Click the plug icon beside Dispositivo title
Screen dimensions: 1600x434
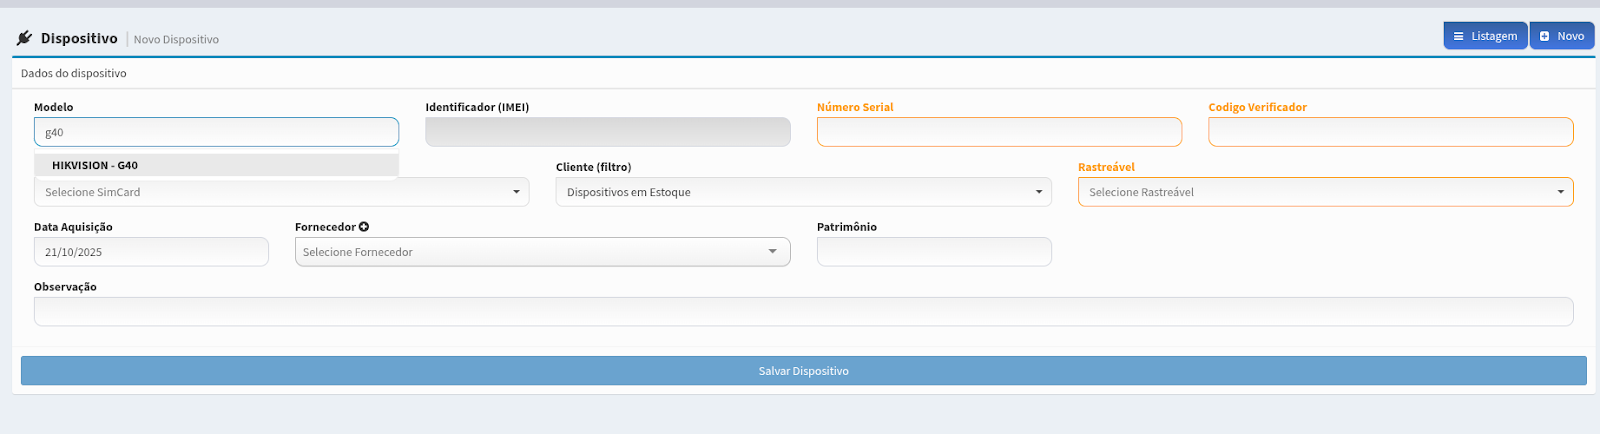pos(24,38)
